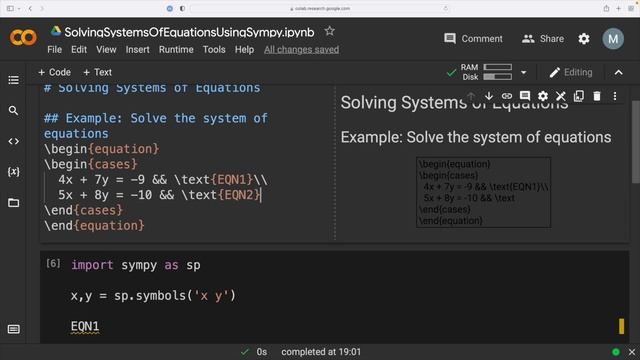The height and width of the screenshot is (360, 640).
Task: Open the Terminal panel icon
Action: (x=13, y=329)
